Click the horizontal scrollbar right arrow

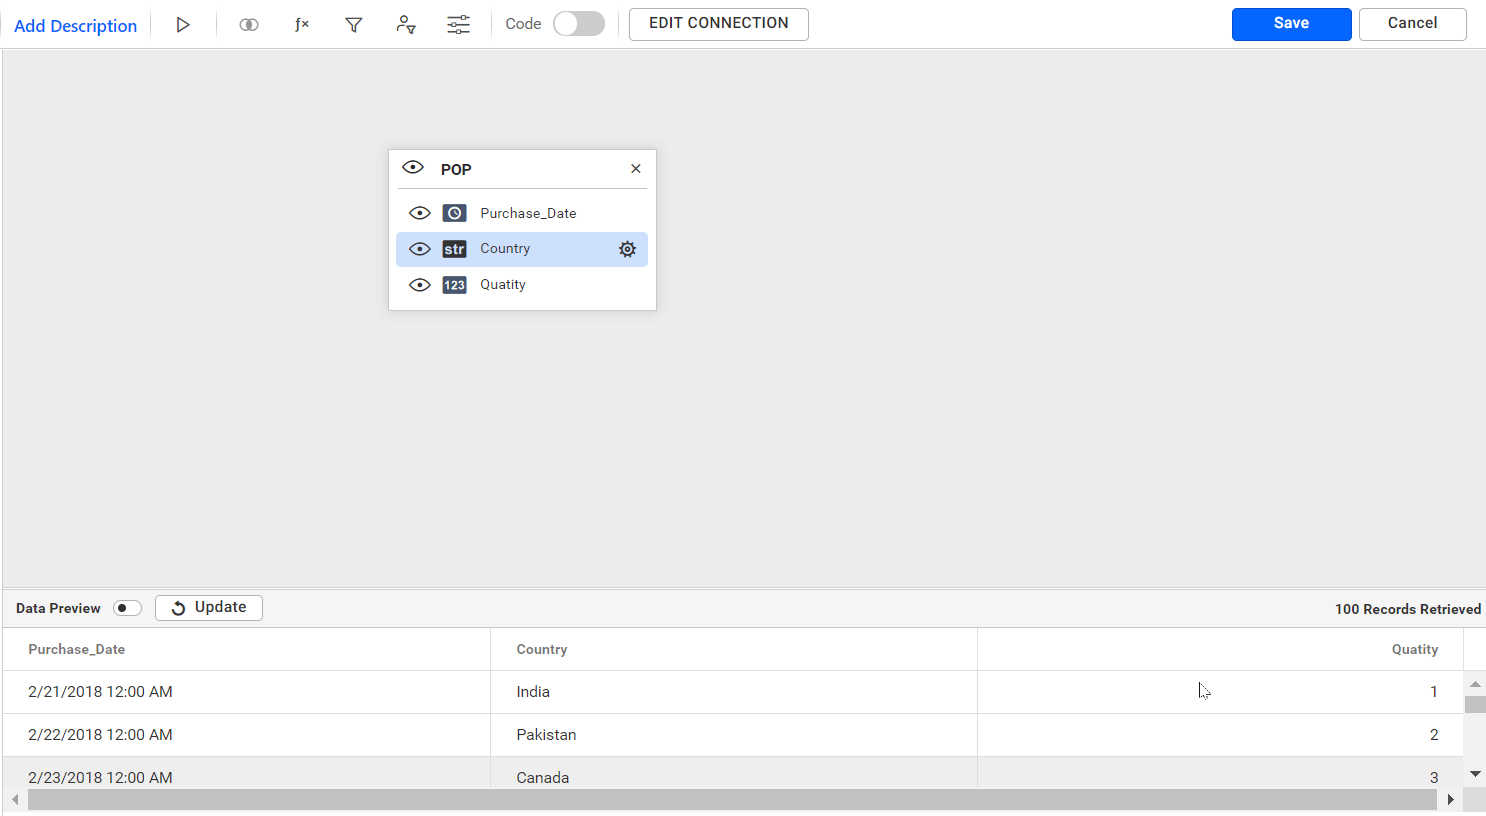pos(1452,799)
